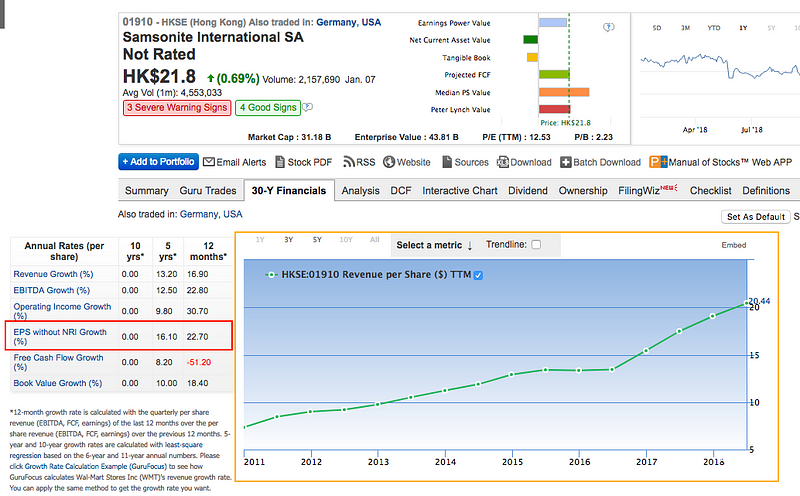
Task: Click the orange Median PS Value bar
Action: coord(564,92)
